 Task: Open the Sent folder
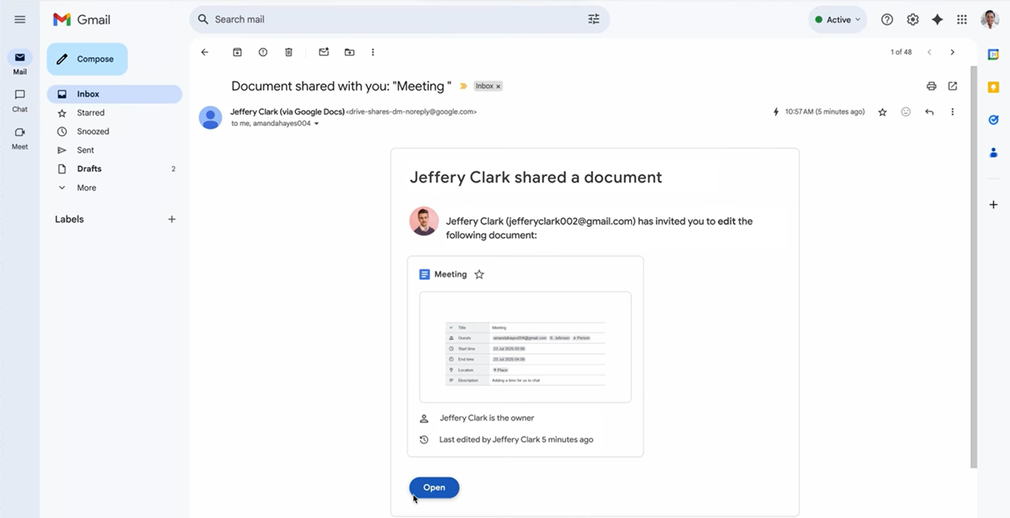pyautogui.click(x=85, y=150)
